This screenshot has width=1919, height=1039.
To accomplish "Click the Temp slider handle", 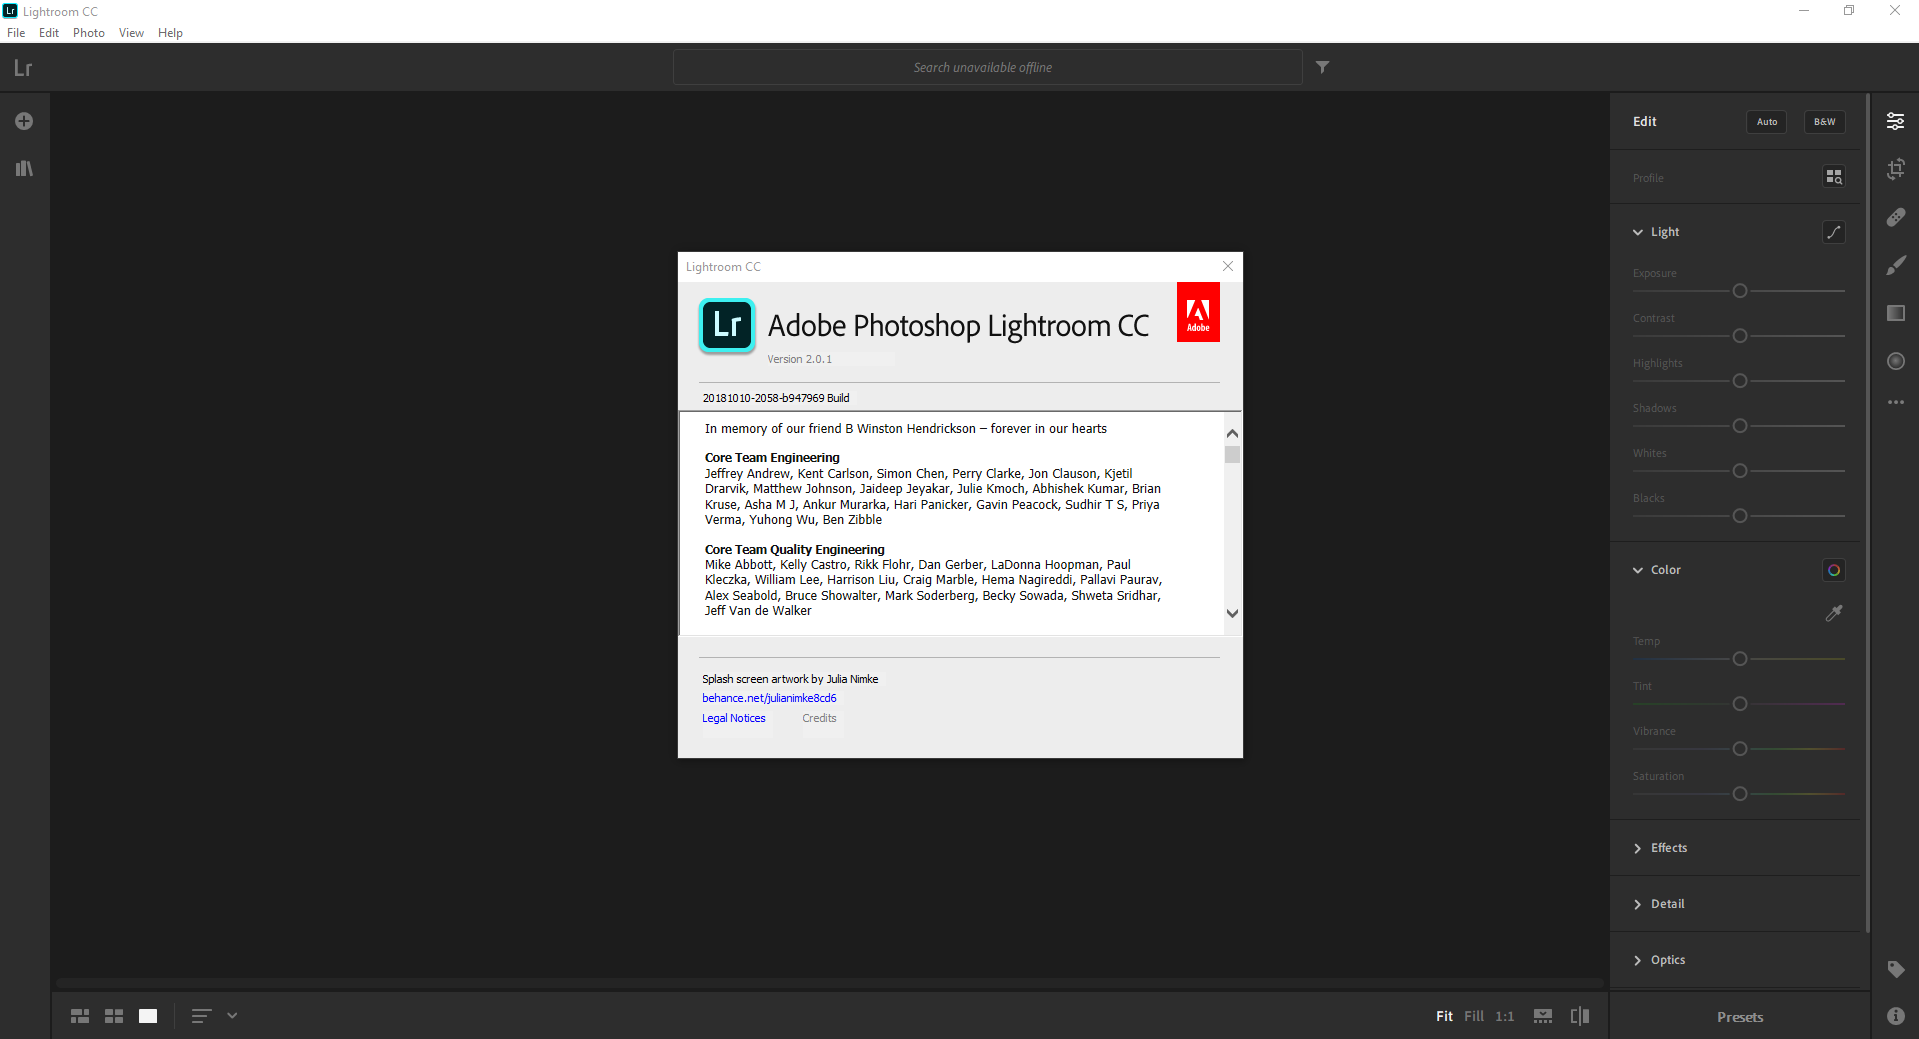I will [1740, 659].
